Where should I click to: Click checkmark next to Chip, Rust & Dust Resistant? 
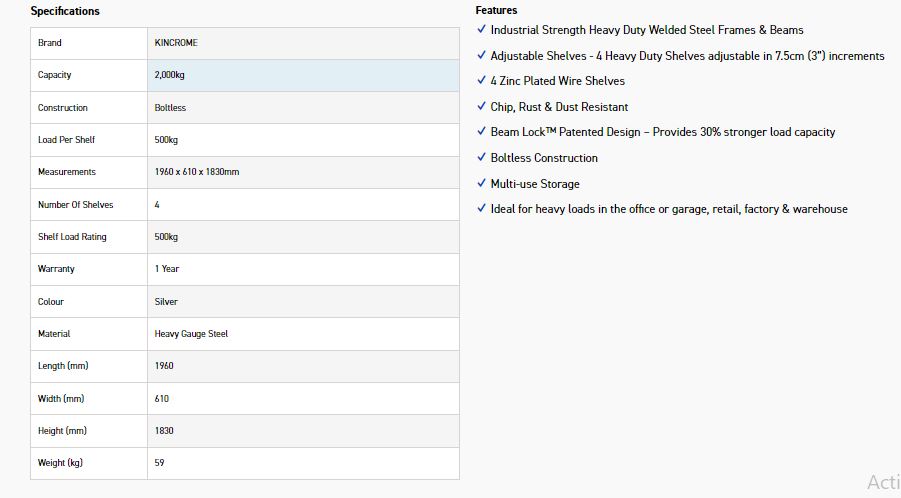point(482,107)
